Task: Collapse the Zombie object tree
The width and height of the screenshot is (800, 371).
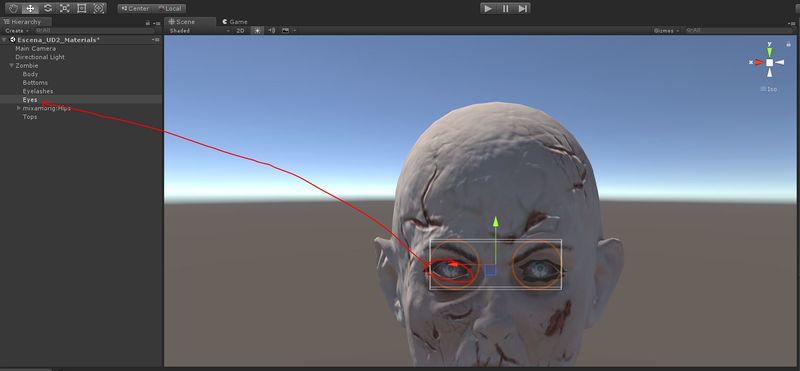Action: click(x=11, y=65)
